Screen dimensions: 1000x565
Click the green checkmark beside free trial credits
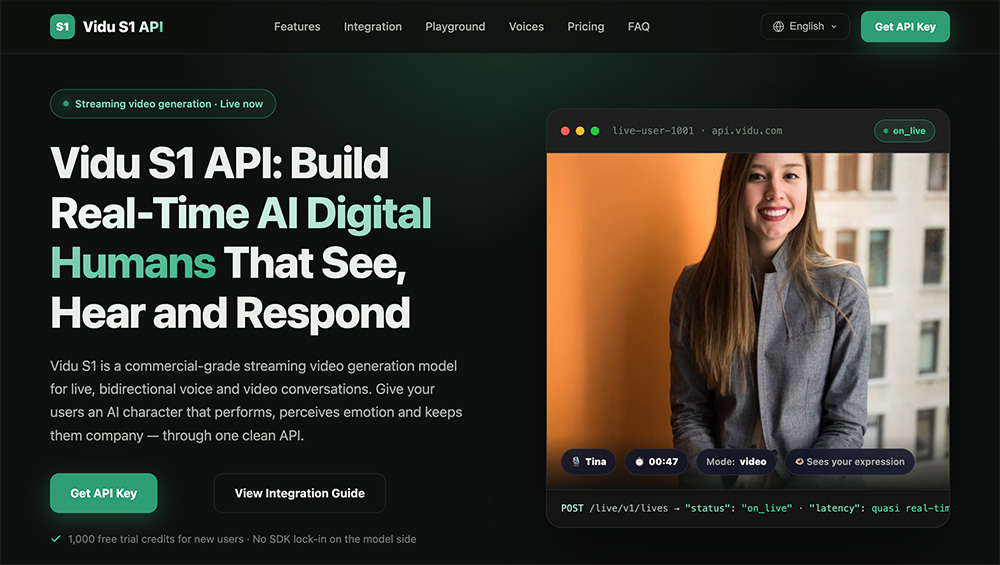(55, 539)
